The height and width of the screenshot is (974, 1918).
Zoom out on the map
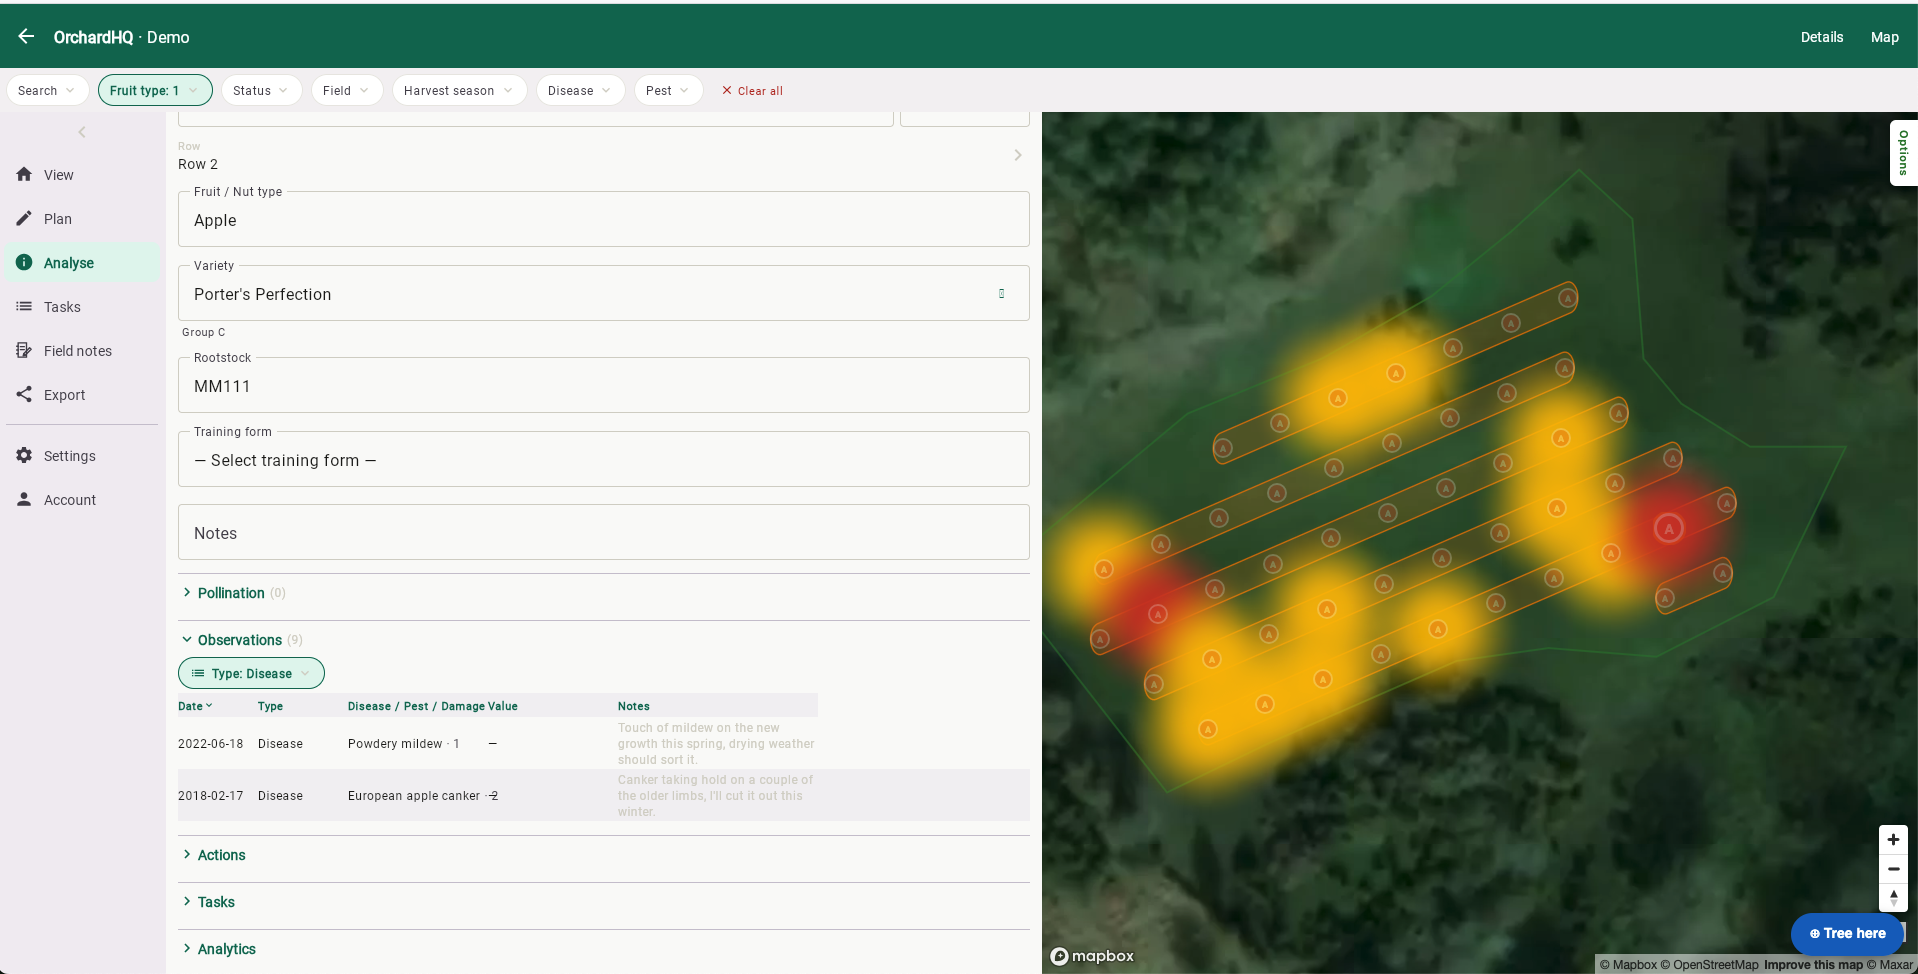[1893, 869]
